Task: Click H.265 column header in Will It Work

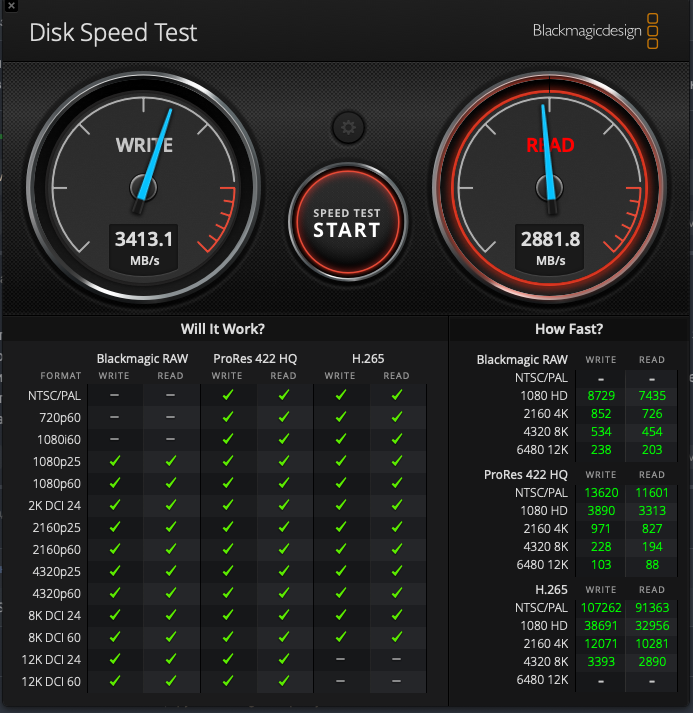Action: pyautogui.click(x=368, y=359)
